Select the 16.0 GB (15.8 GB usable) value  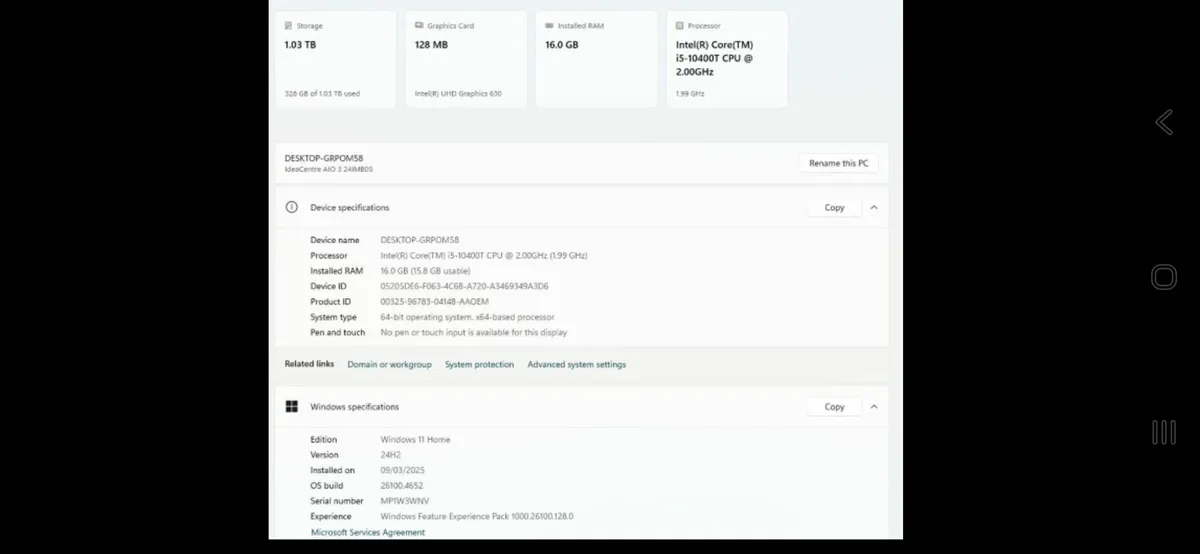pos(426,271)
